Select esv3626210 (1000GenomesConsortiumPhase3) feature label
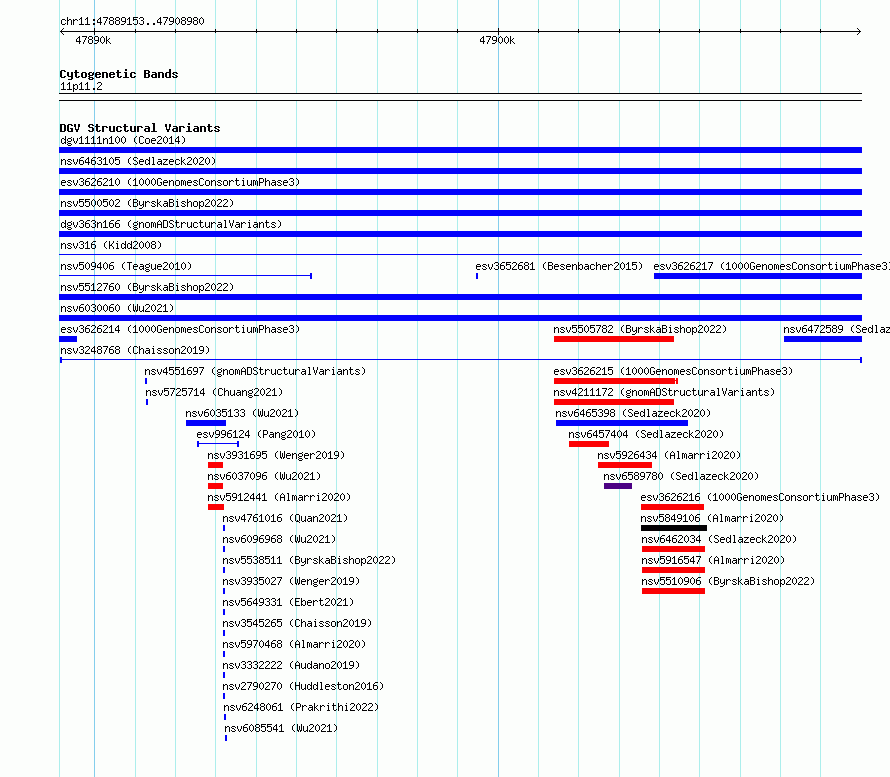 (180, 182)
